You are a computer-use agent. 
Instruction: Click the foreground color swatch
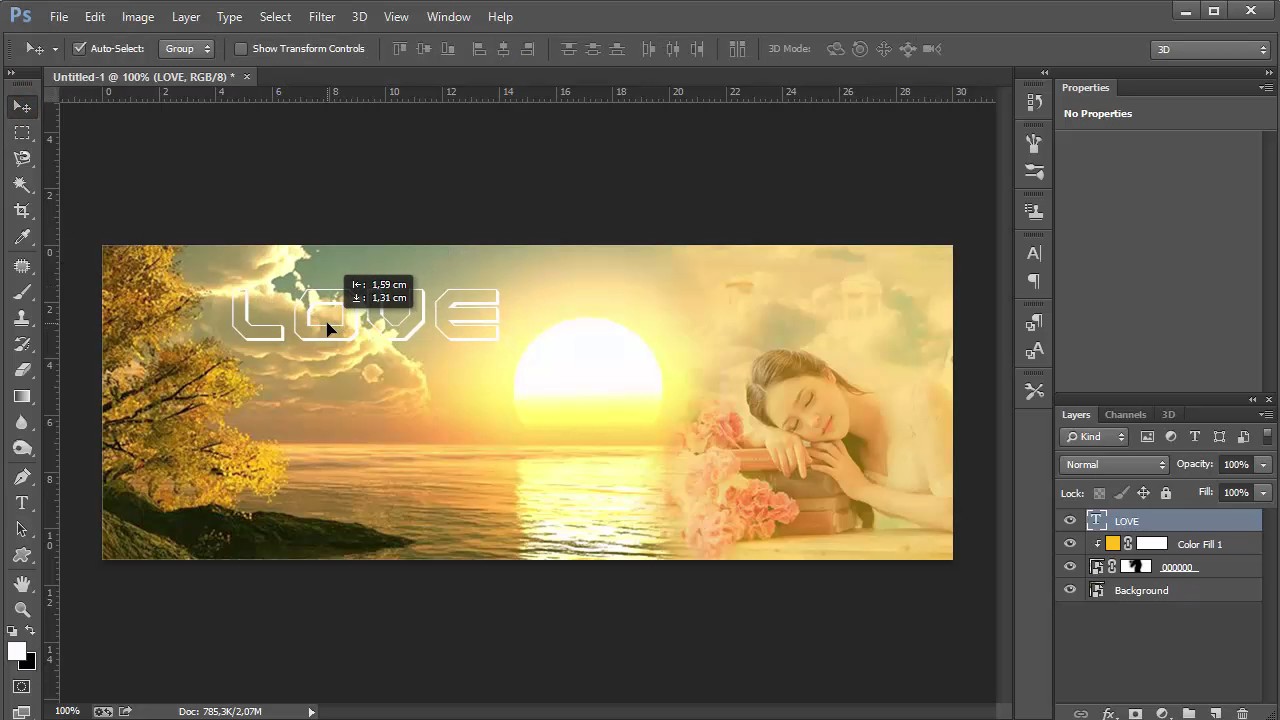pos(16,652)
